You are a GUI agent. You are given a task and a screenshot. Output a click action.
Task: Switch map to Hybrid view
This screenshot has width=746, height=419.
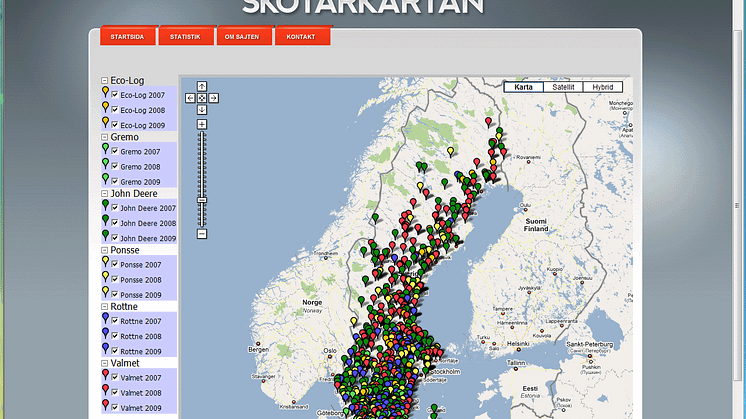[x=603, y=87]
